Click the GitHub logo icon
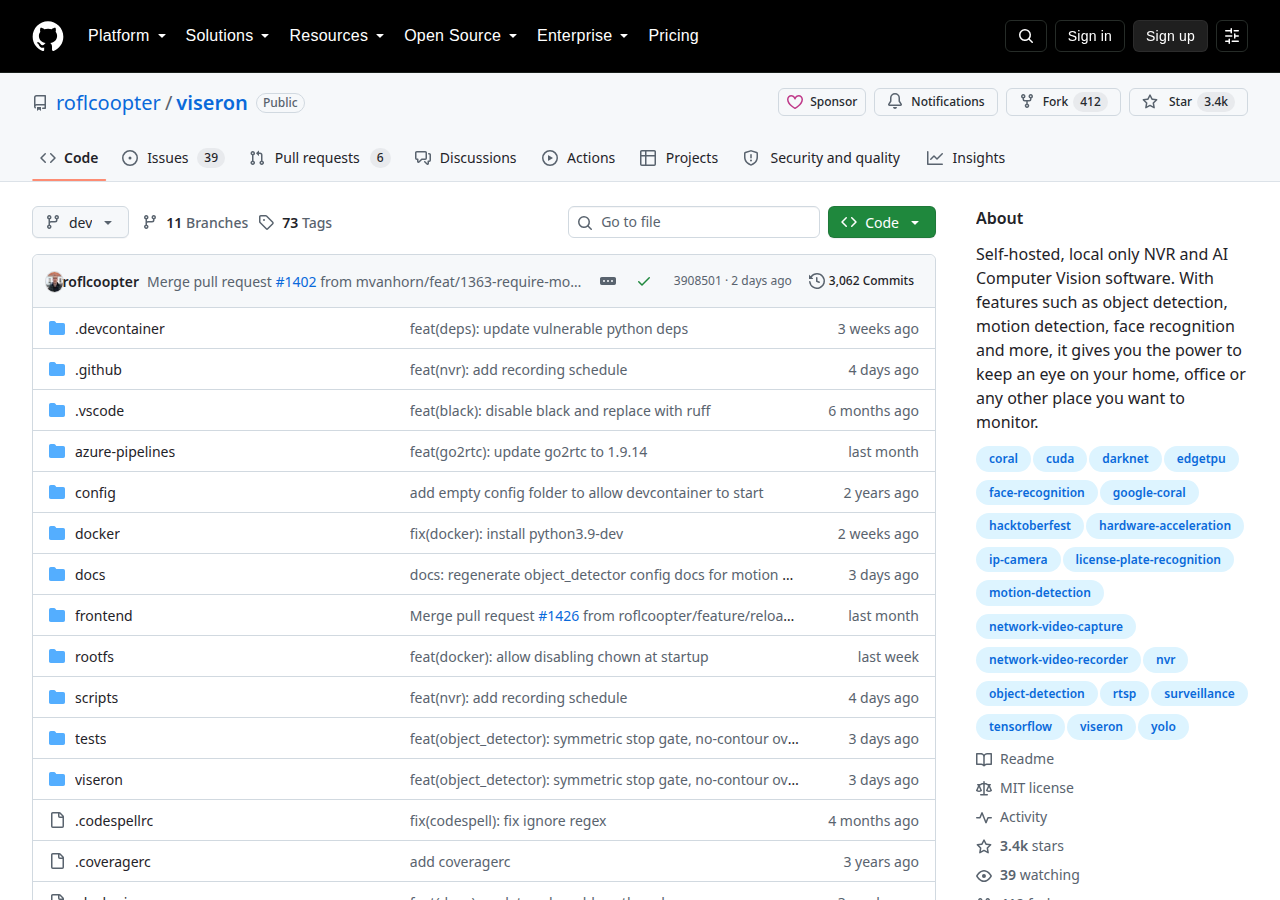 (x=48, y=36)
